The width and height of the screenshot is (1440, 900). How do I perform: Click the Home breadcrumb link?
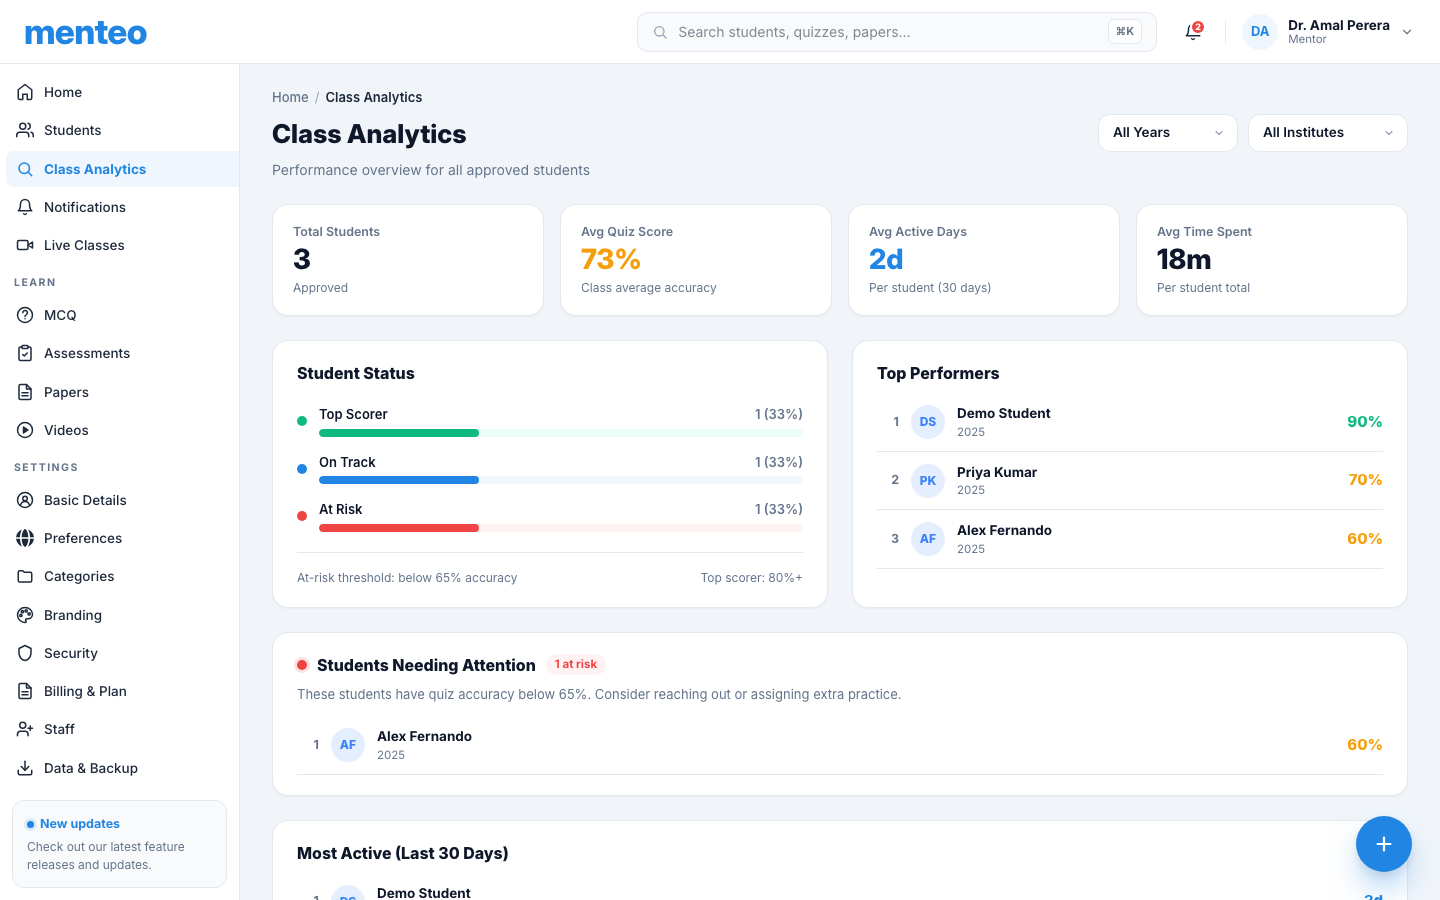tap(290, 97)
